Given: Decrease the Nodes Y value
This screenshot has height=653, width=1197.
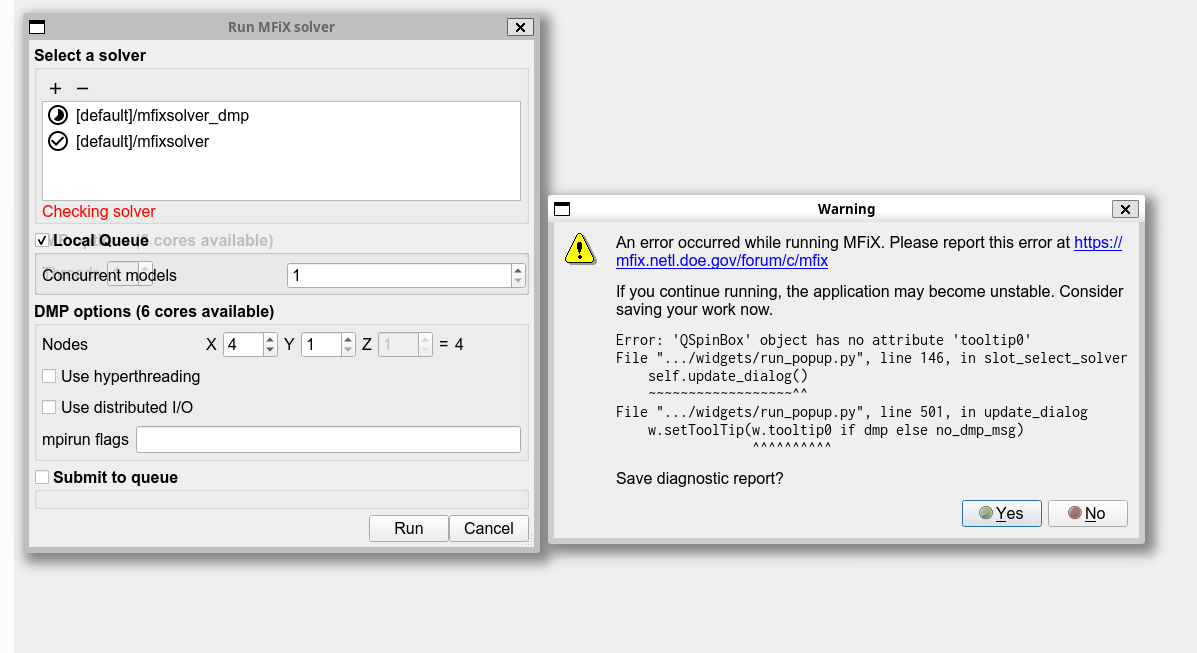Looking at the screenshot, I should 348,350.
